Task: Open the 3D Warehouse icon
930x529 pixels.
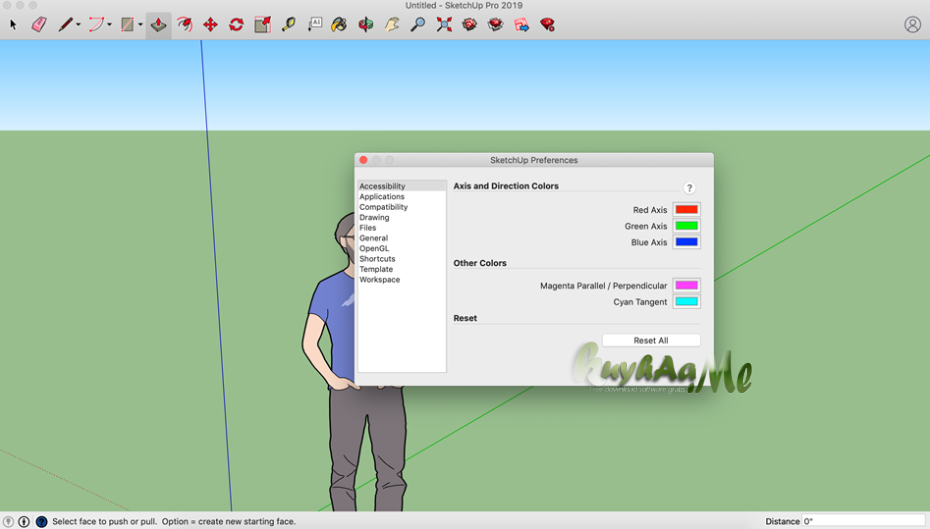Action: pos(469,24)
